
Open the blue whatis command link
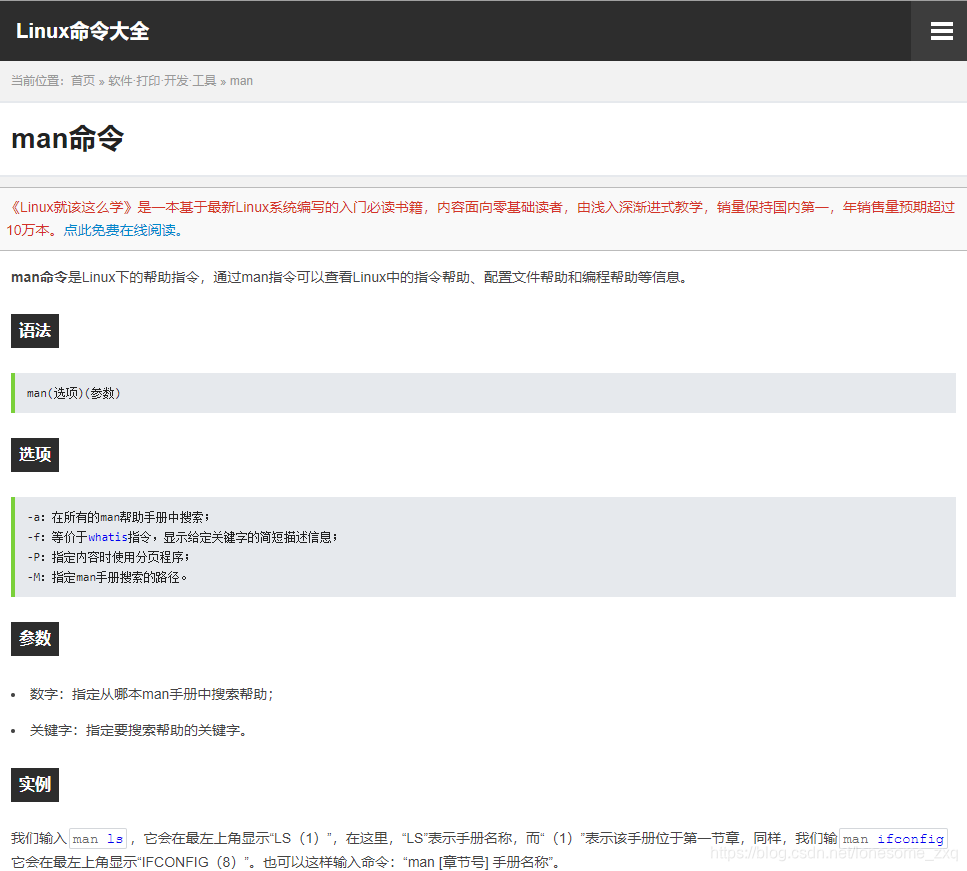107,537
